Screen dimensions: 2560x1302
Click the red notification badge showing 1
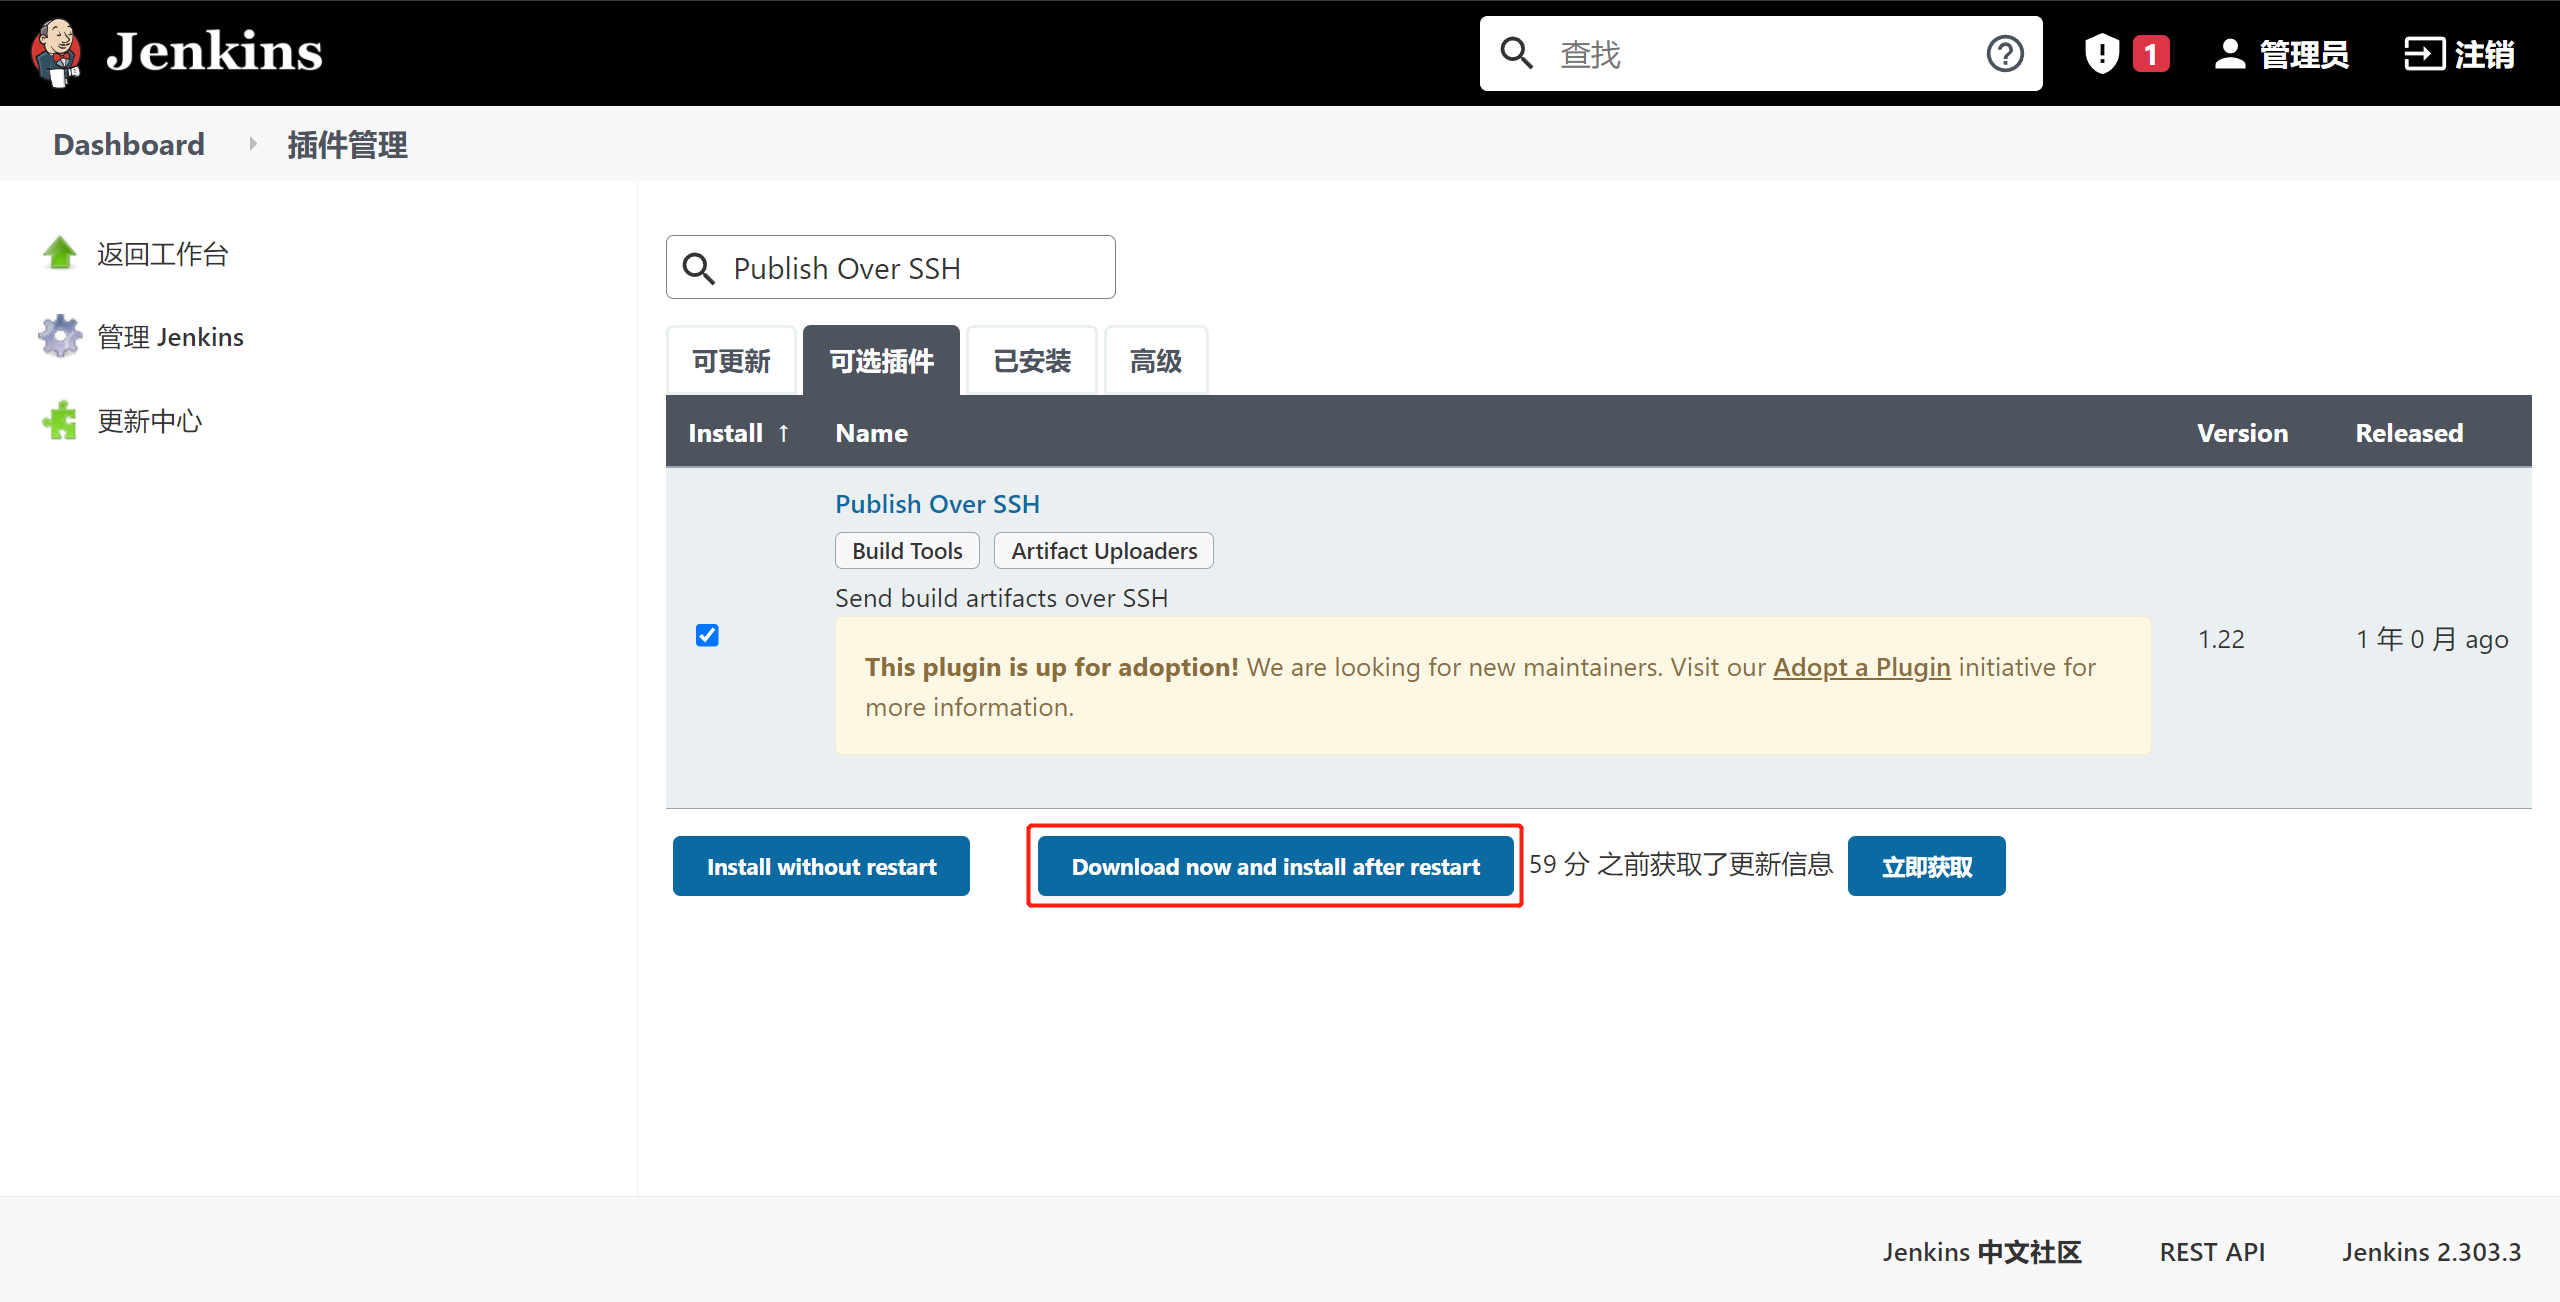coord(2151,54)
